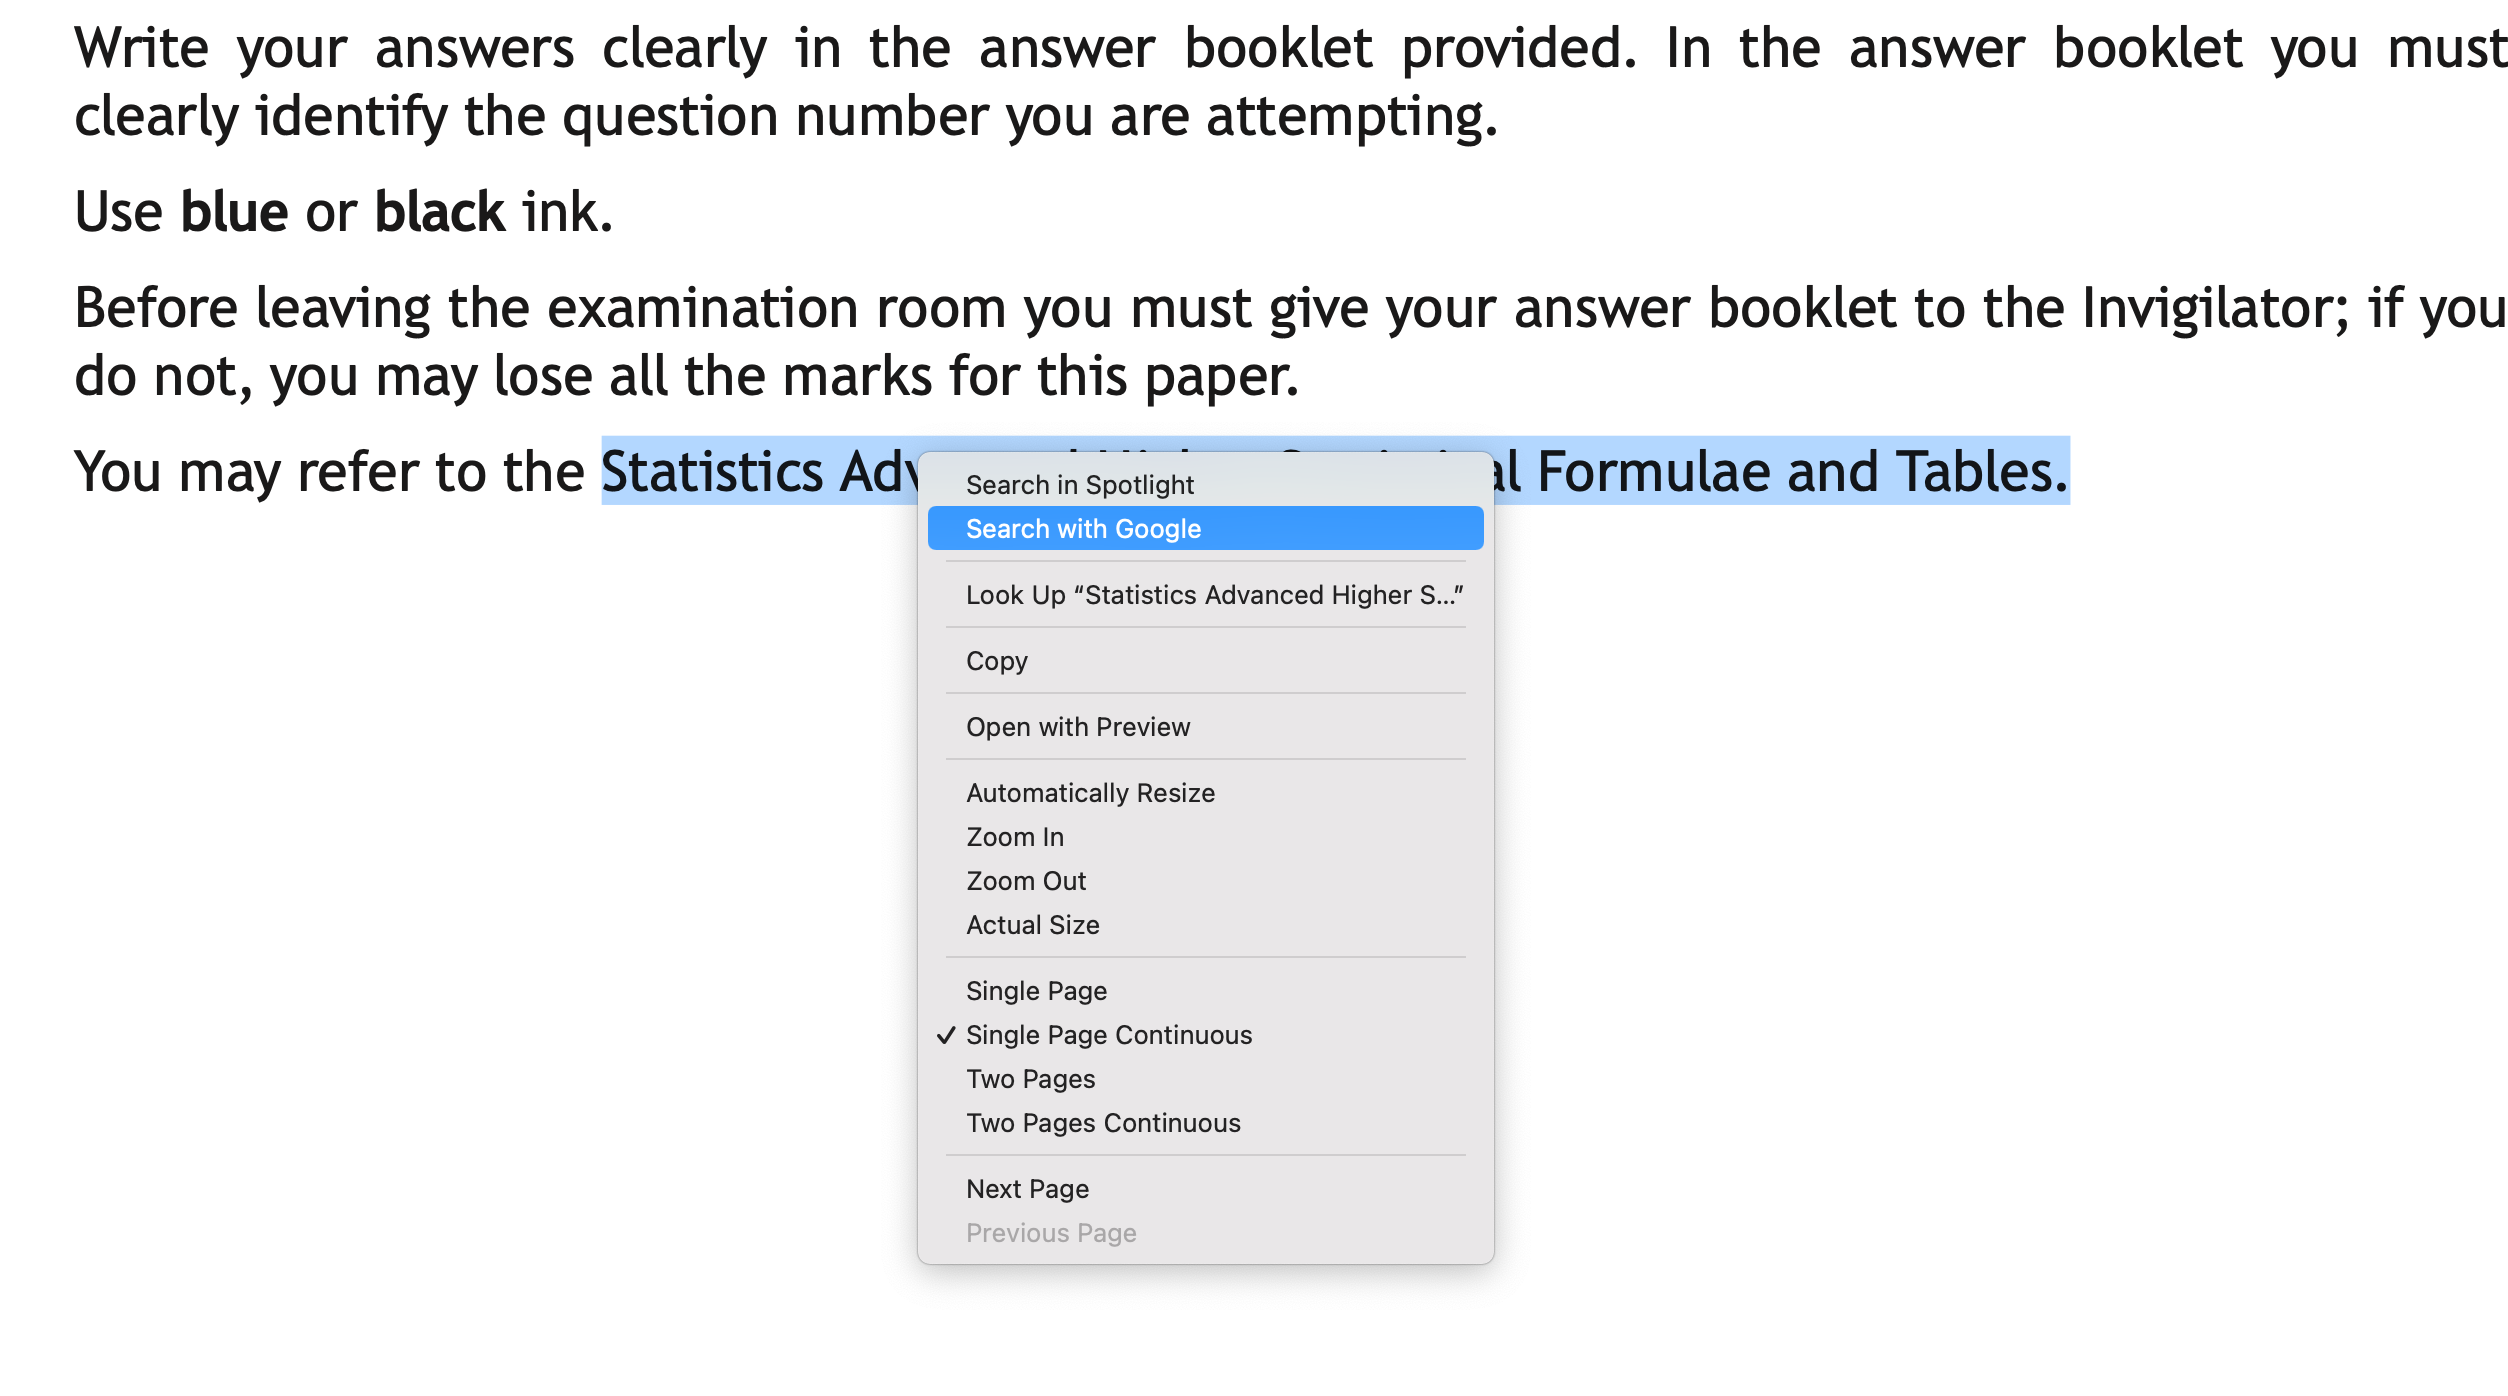
Task: Switch to Single Page view
Action: (x=1036, y=991)
